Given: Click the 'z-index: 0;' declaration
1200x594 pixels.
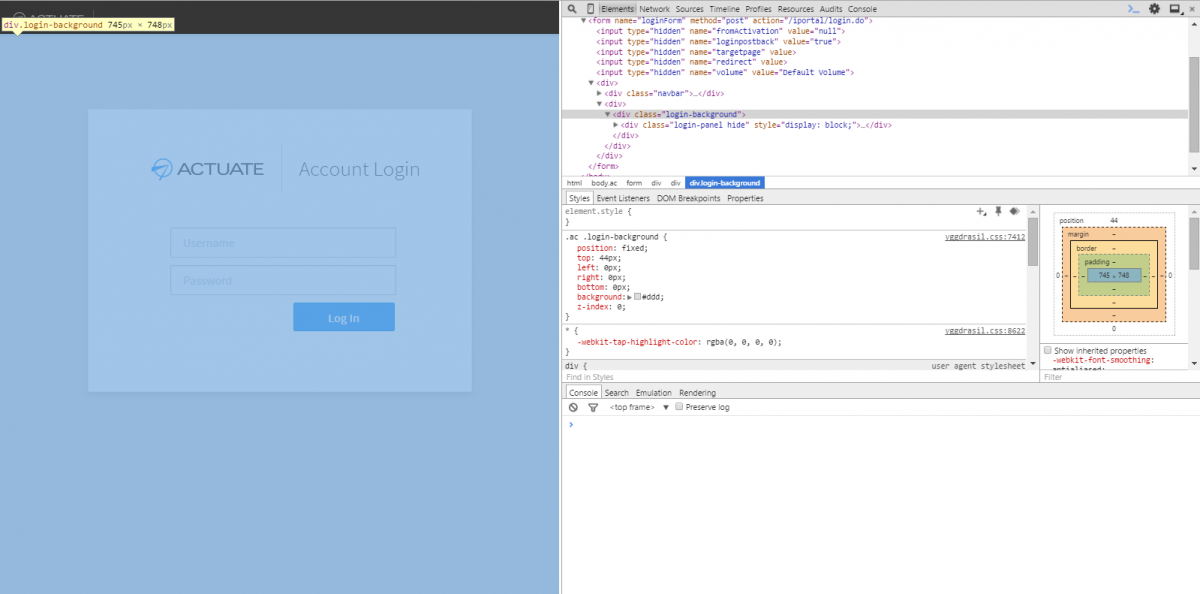Looking at the screenshot, I should 604,307.
